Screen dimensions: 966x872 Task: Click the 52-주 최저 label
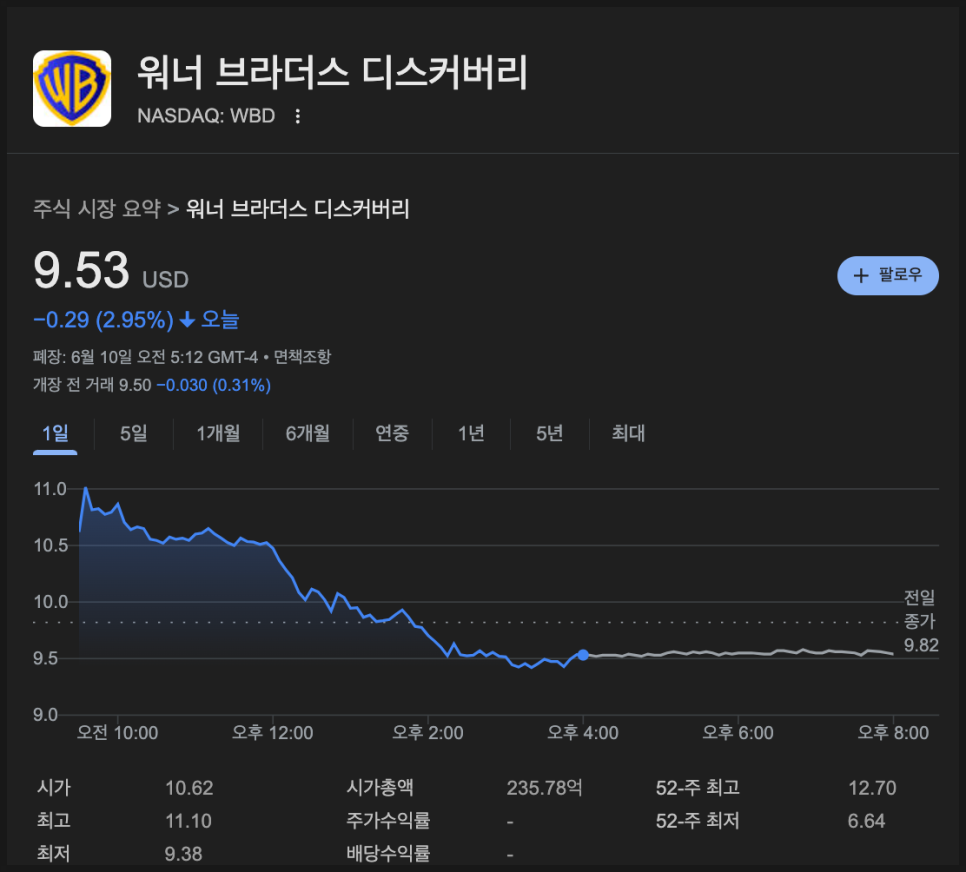697,821
